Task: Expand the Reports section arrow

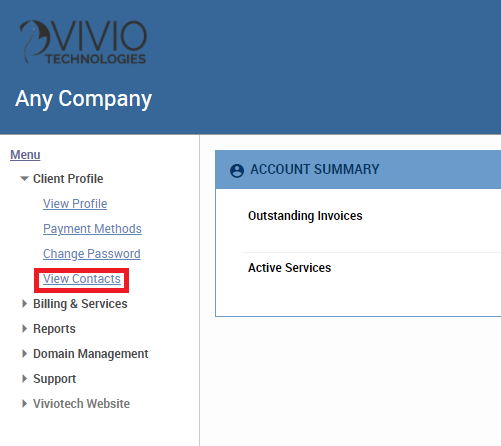Action: click(x=24, y=329)
